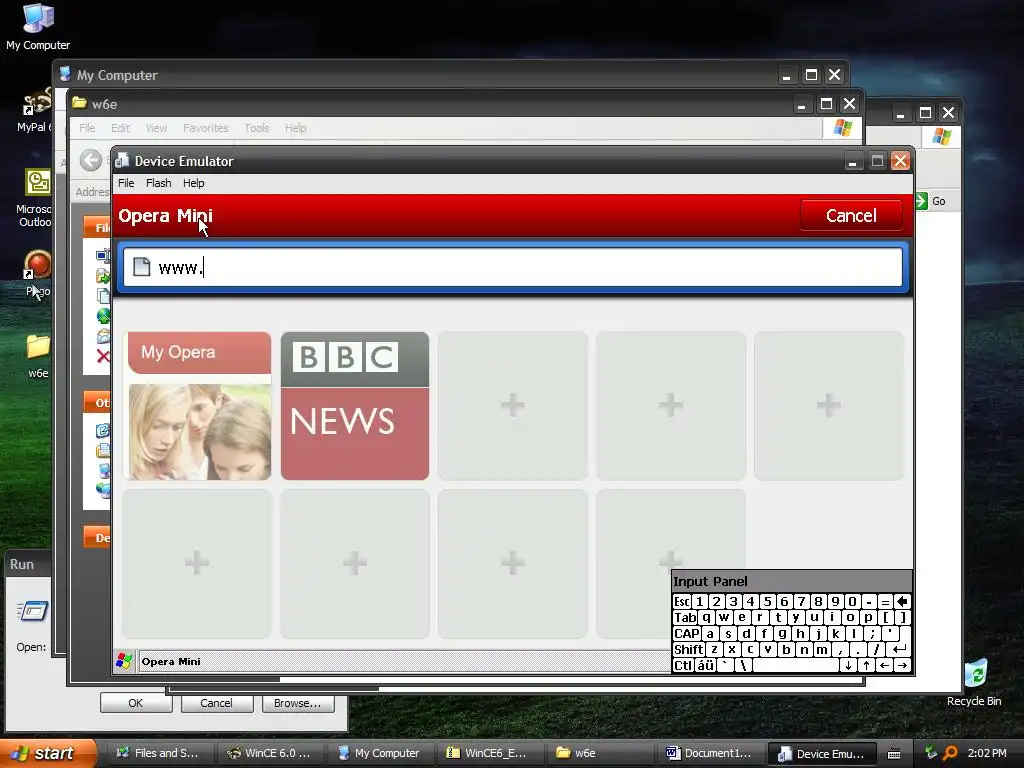This screenshot has width=1024, height=768.
Task: Switch to Document1 Word taskbar item
Action: click(x=709, y=753)
